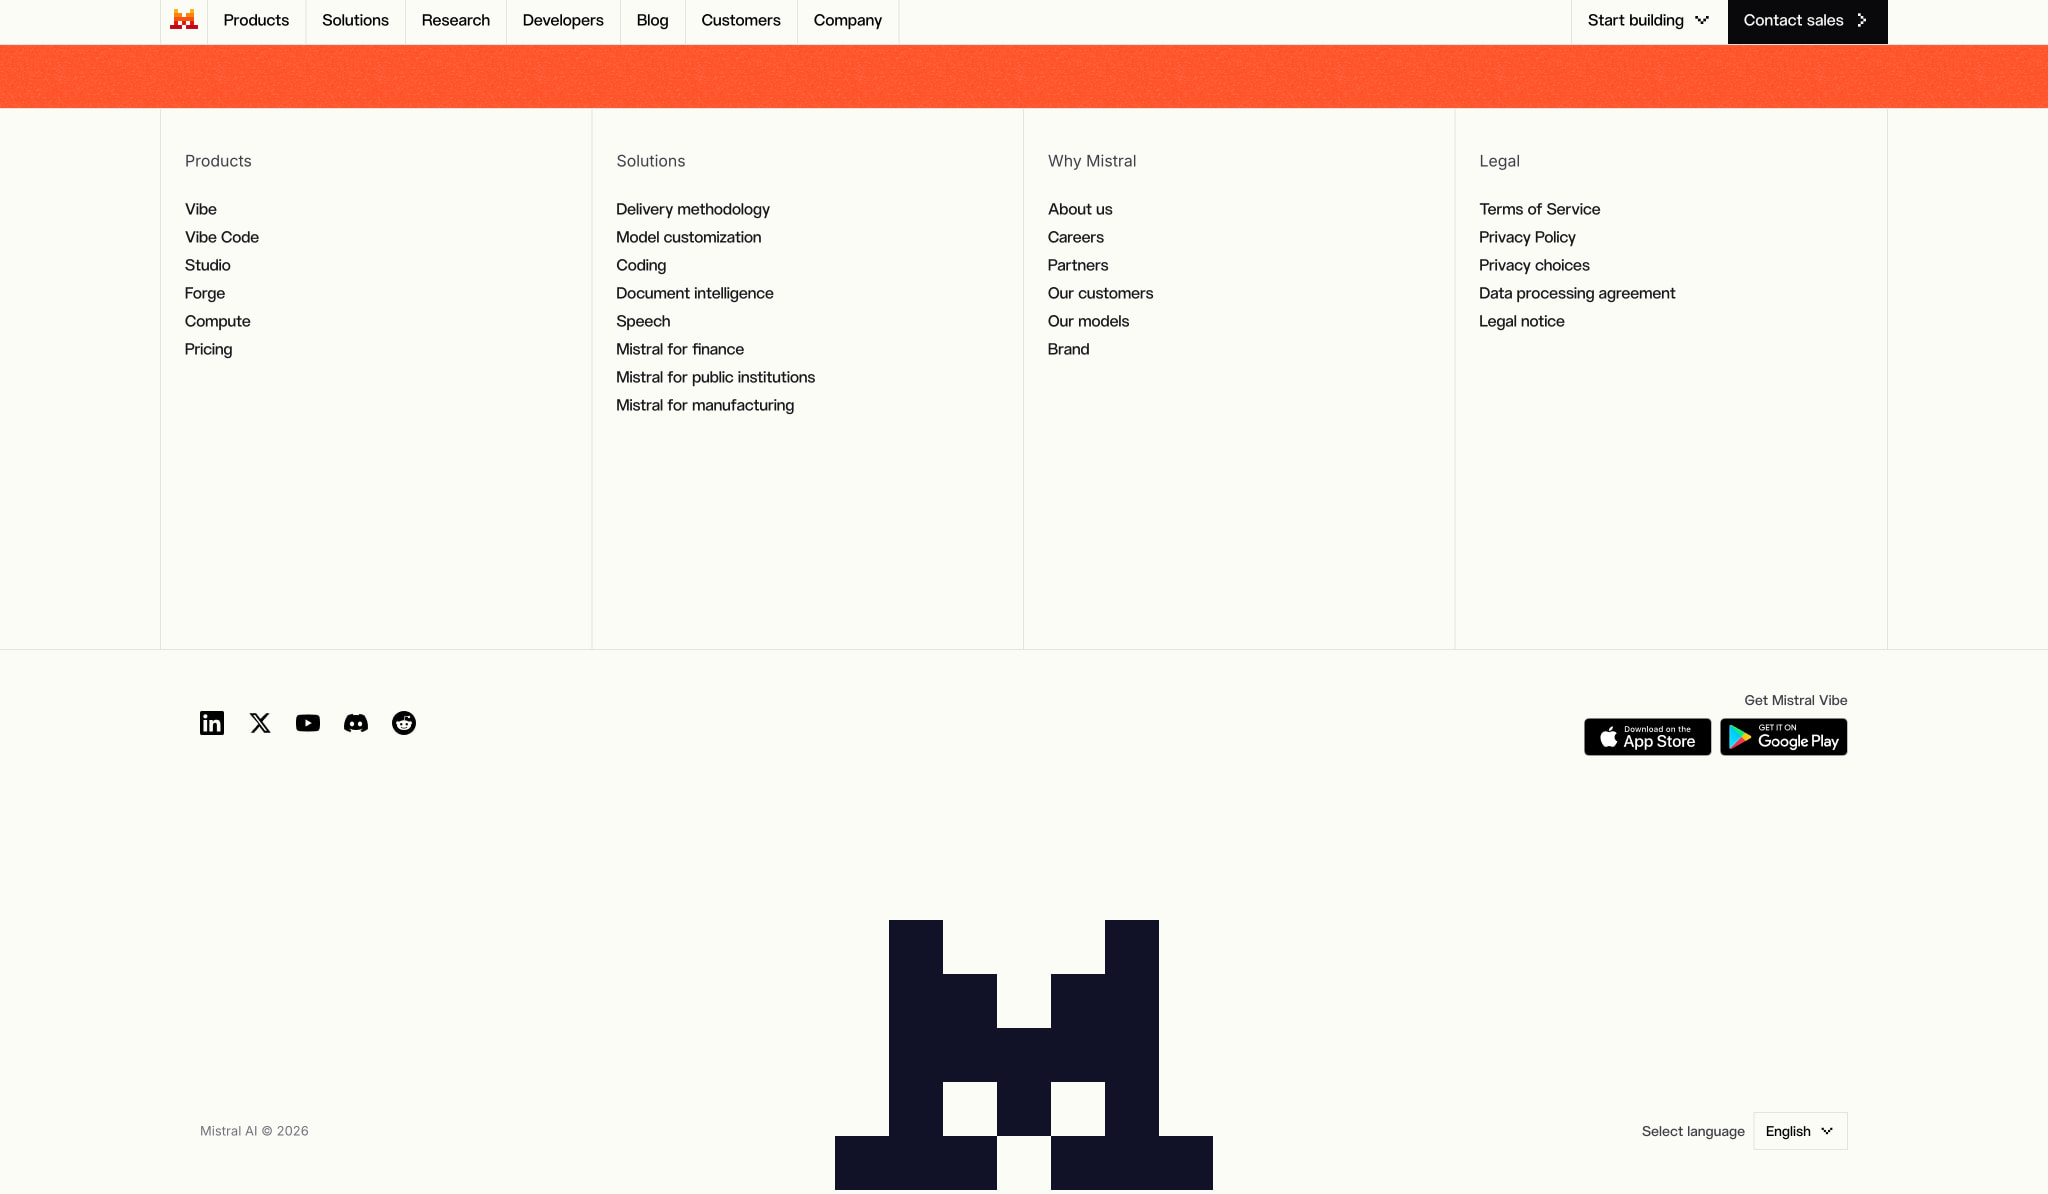Click the 'Legal' column heading
Viewport: 2048px width, 1194px height.
point(1500,161)
